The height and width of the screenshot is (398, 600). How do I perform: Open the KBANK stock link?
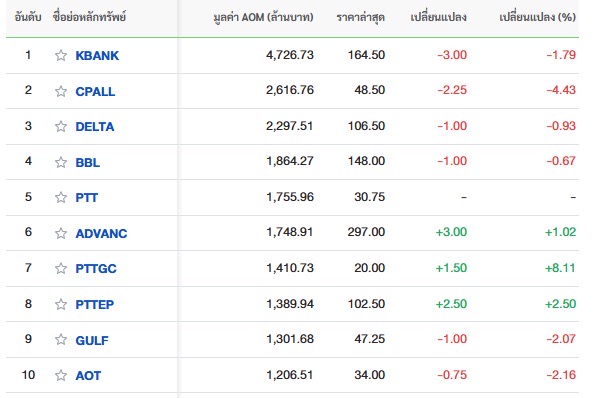(97, 55)
